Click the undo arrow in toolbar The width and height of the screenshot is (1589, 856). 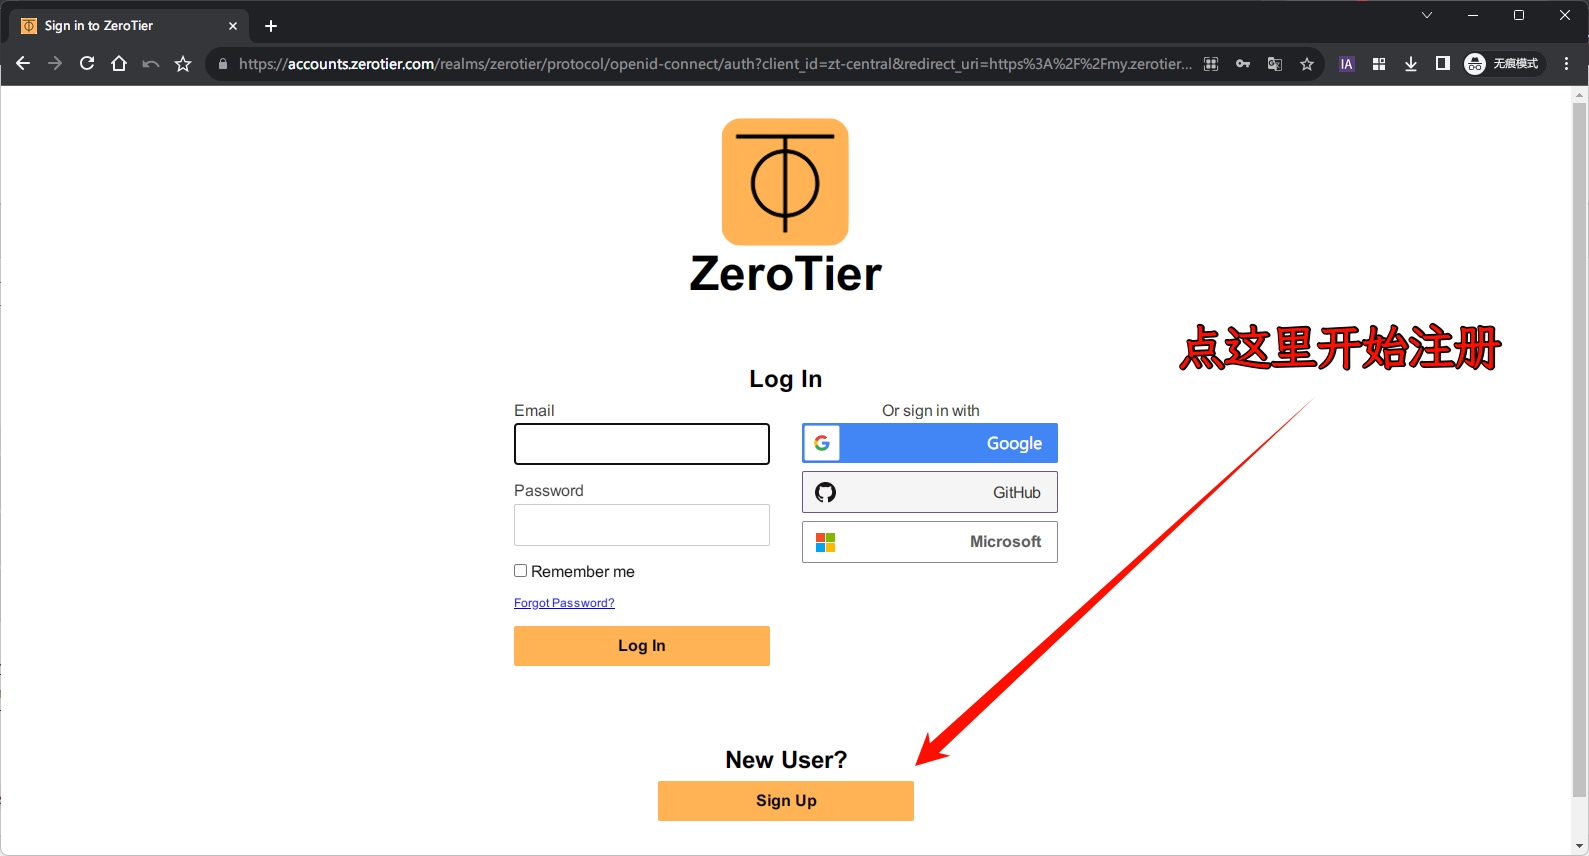click(x=151, y=64)
